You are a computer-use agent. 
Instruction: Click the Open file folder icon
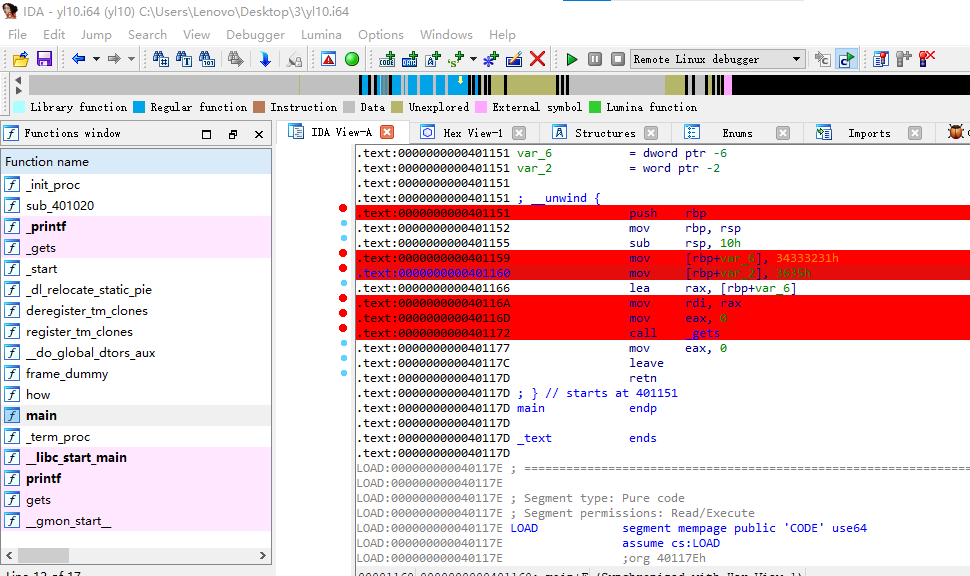pyautogui.click(x=20, y=59)
